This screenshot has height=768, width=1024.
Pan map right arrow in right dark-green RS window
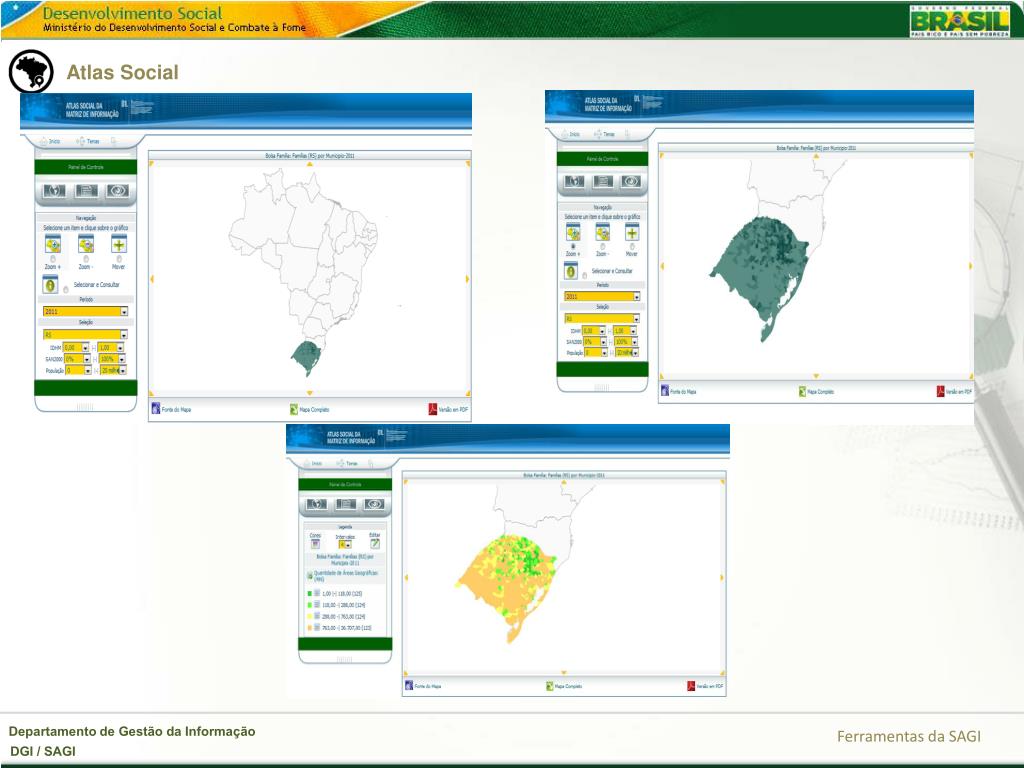tap(970, 266)
